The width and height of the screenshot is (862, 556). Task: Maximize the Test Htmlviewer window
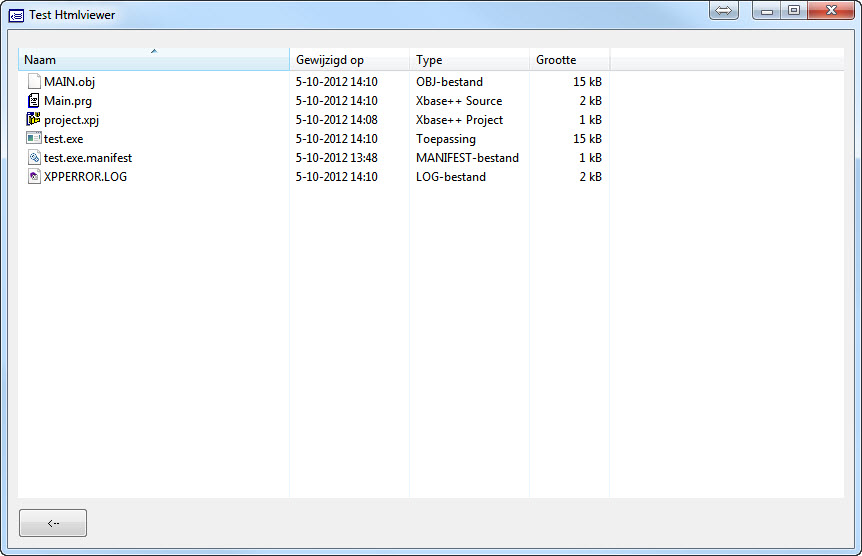(794, 10)
